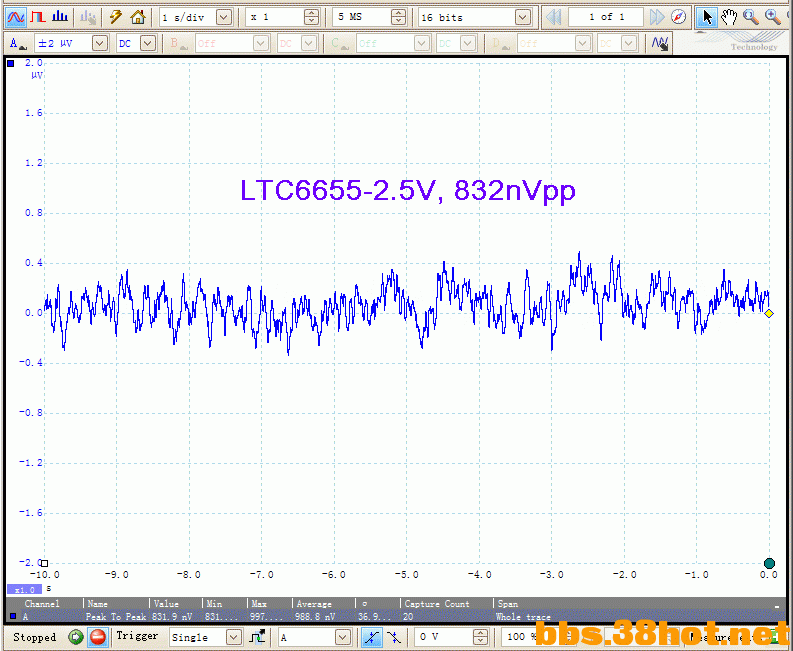Image resolution: width=793 pixels, height=651 pixels.
Task: Adjust the x 1 zoom factor stepper
Action: click(312, 17)
